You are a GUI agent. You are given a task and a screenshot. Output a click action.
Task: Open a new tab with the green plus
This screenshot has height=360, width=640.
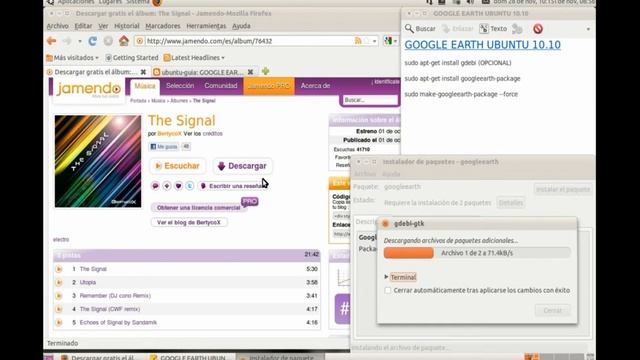click(x=265, y=71)
